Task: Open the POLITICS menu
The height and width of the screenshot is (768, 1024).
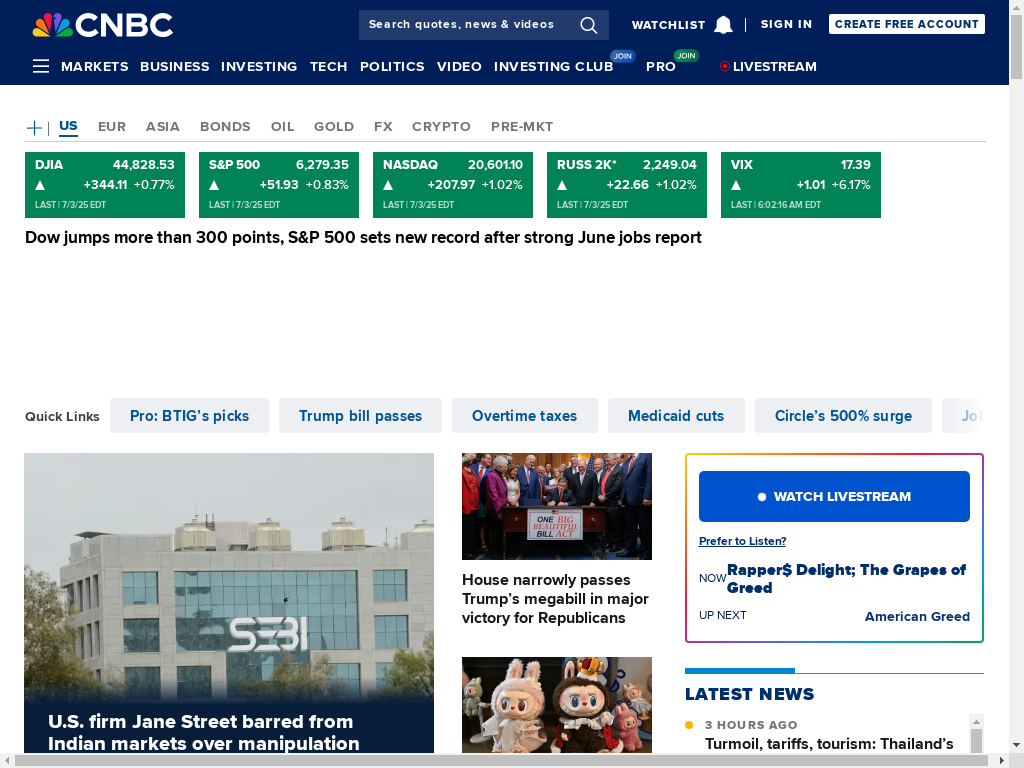Action: [x=392, y=67]
